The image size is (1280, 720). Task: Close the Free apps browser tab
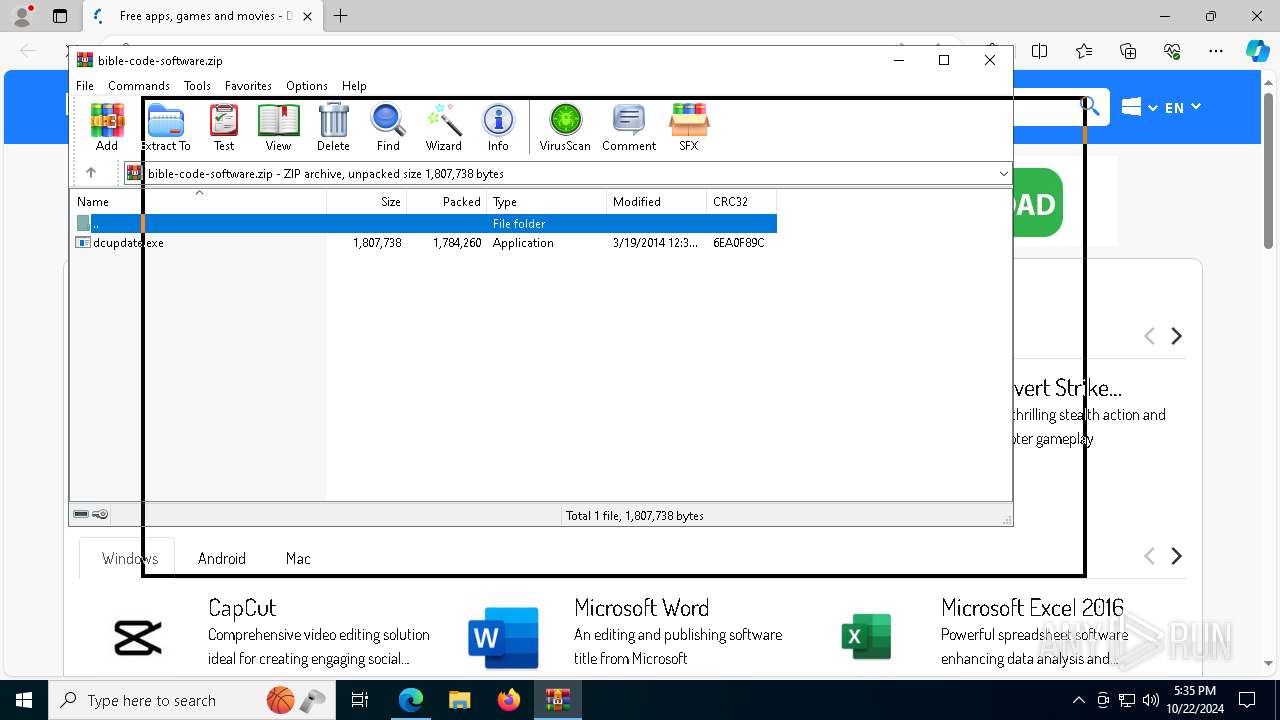(308, 16)
